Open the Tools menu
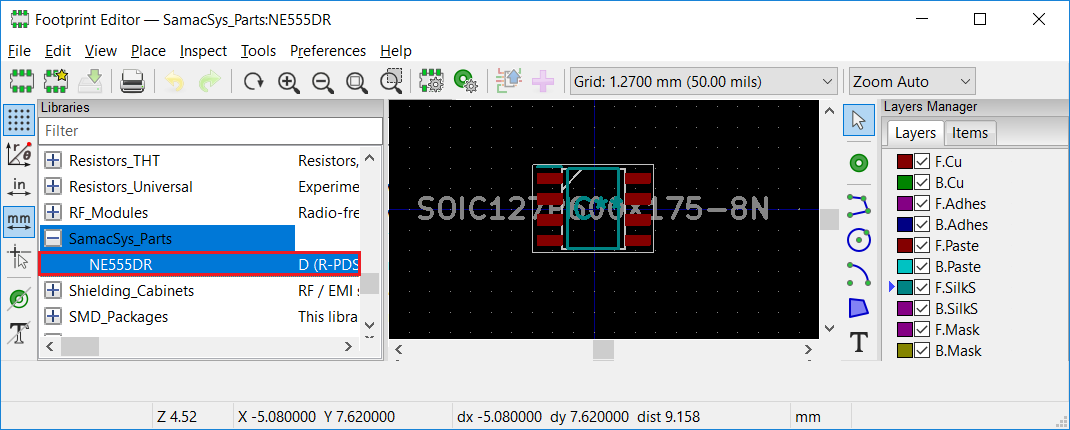1070x430 pixels. coord(259,51)
